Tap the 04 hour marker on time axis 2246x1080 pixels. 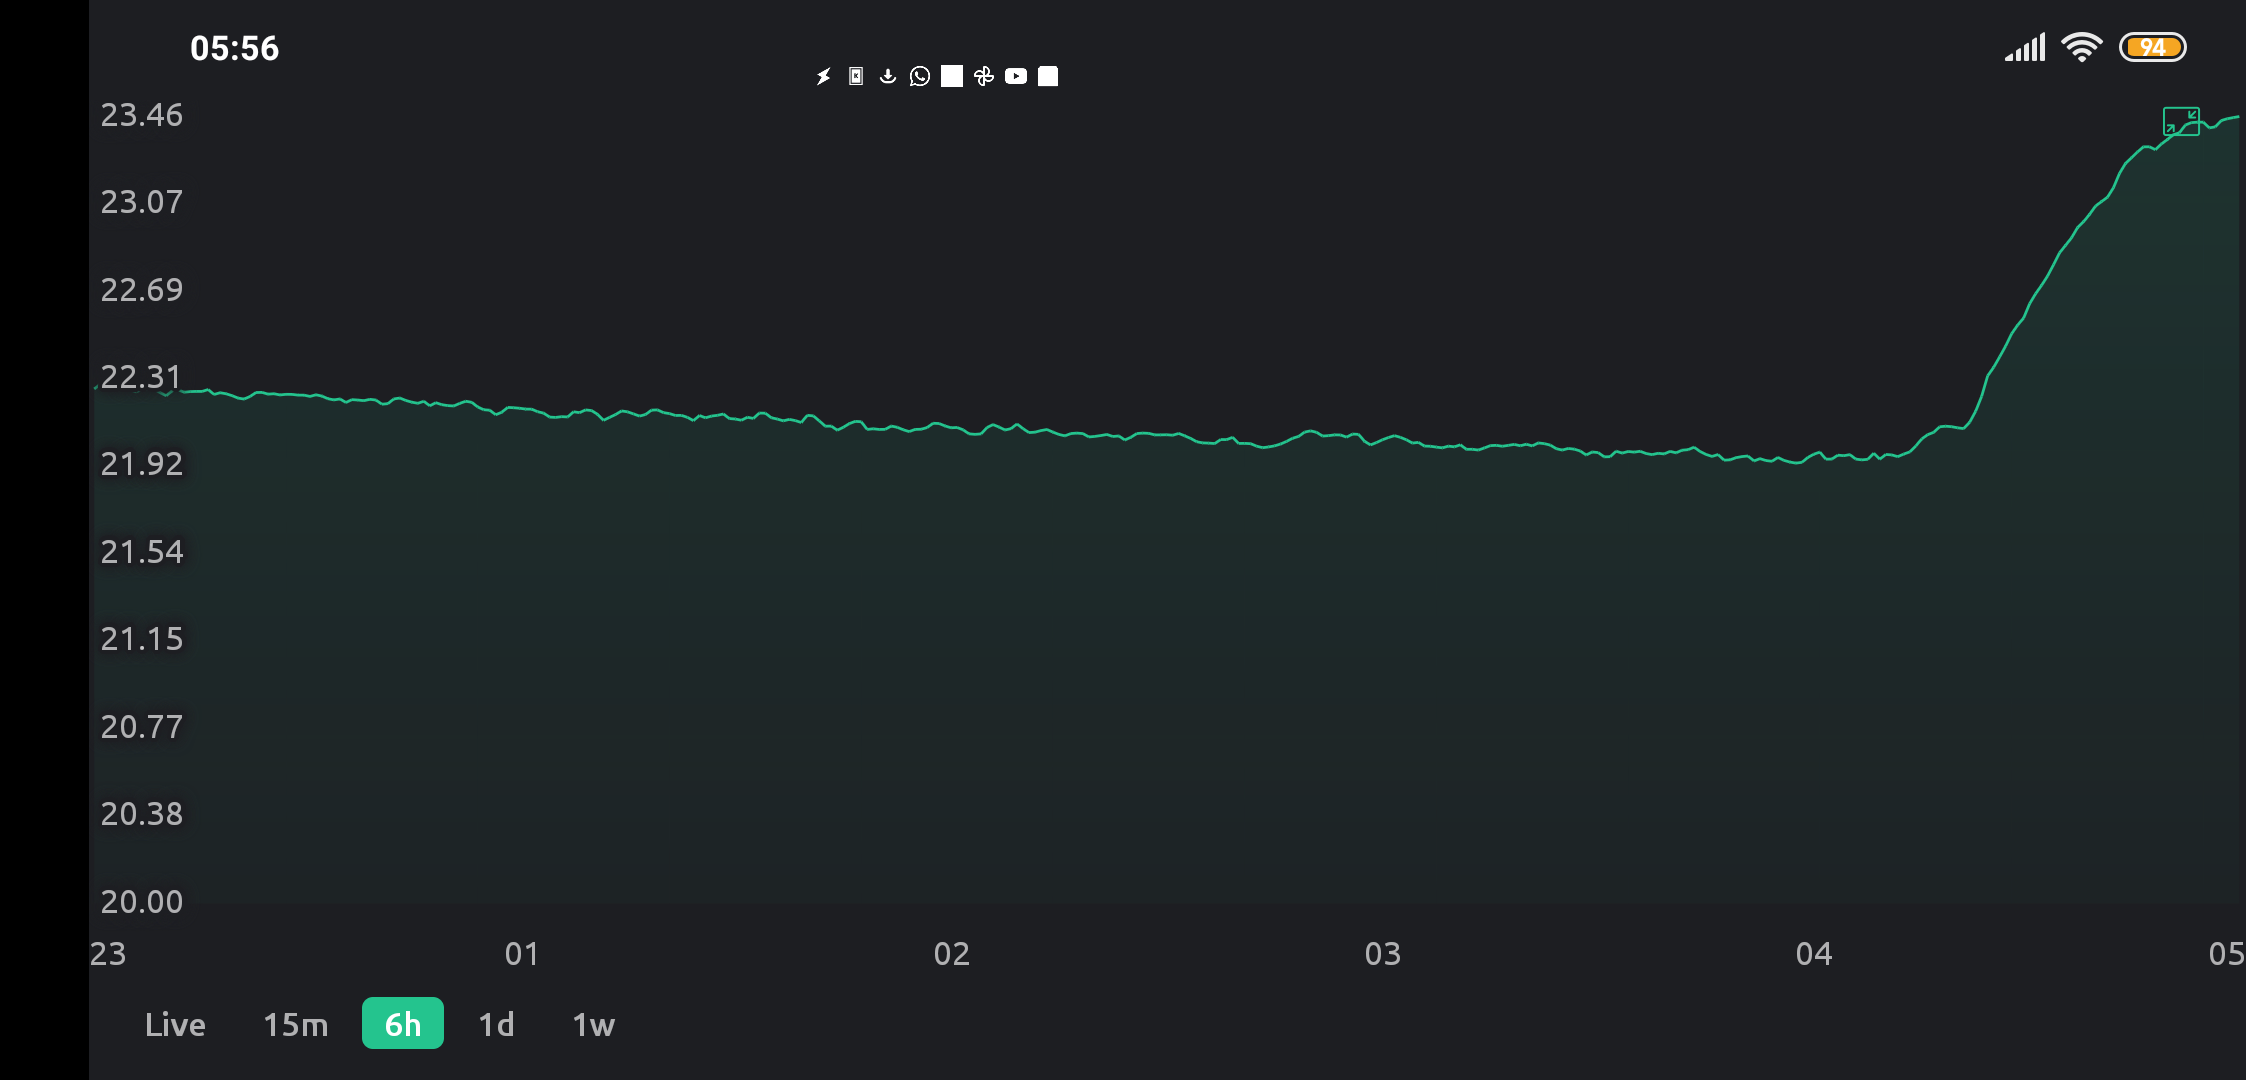click(x=1814, y=954)
